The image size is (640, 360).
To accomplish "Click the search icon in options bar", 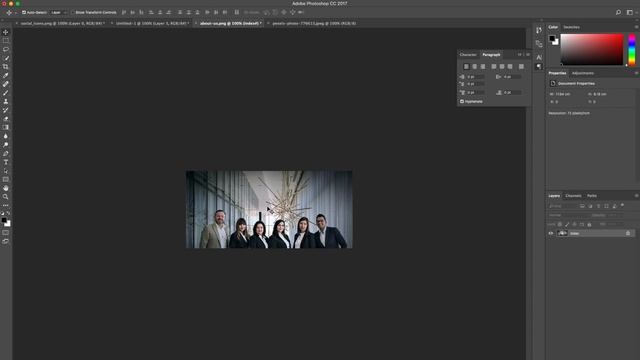I will click(618, 12).
